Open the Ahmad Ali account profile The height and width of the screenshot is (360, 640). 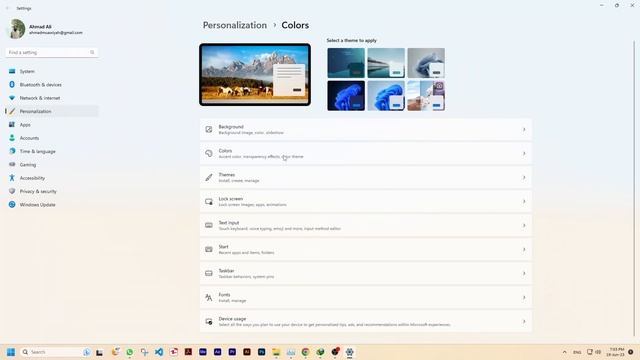pyautogui.click(x=46, y=29)
